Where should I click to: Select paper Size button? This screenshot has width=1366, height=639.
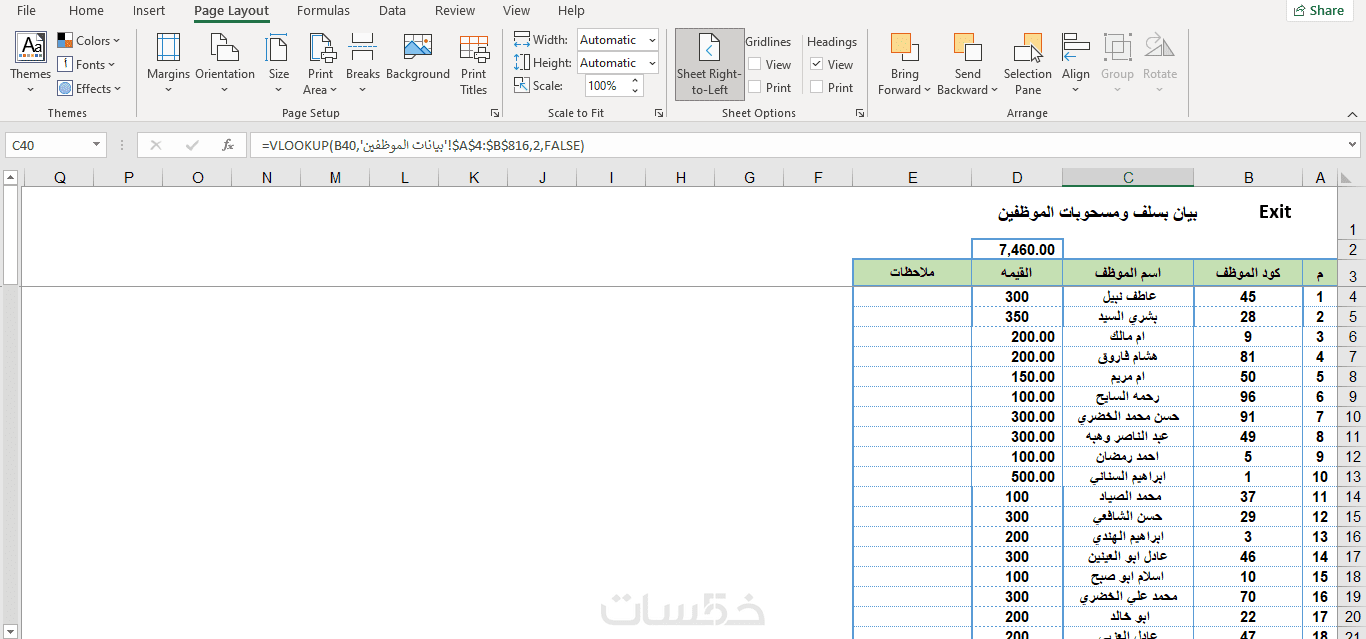279,64
